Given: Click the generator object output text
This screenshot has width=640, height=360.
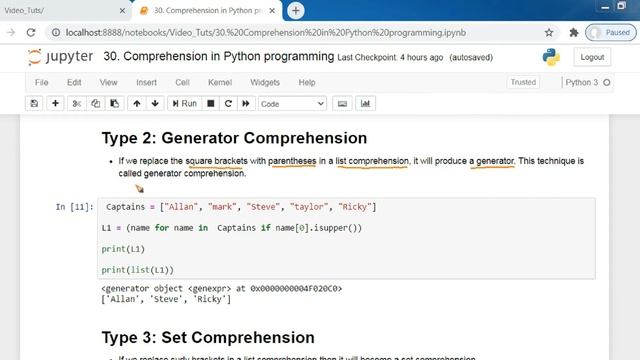Looking at the screenshot, I should coord(222,289).
